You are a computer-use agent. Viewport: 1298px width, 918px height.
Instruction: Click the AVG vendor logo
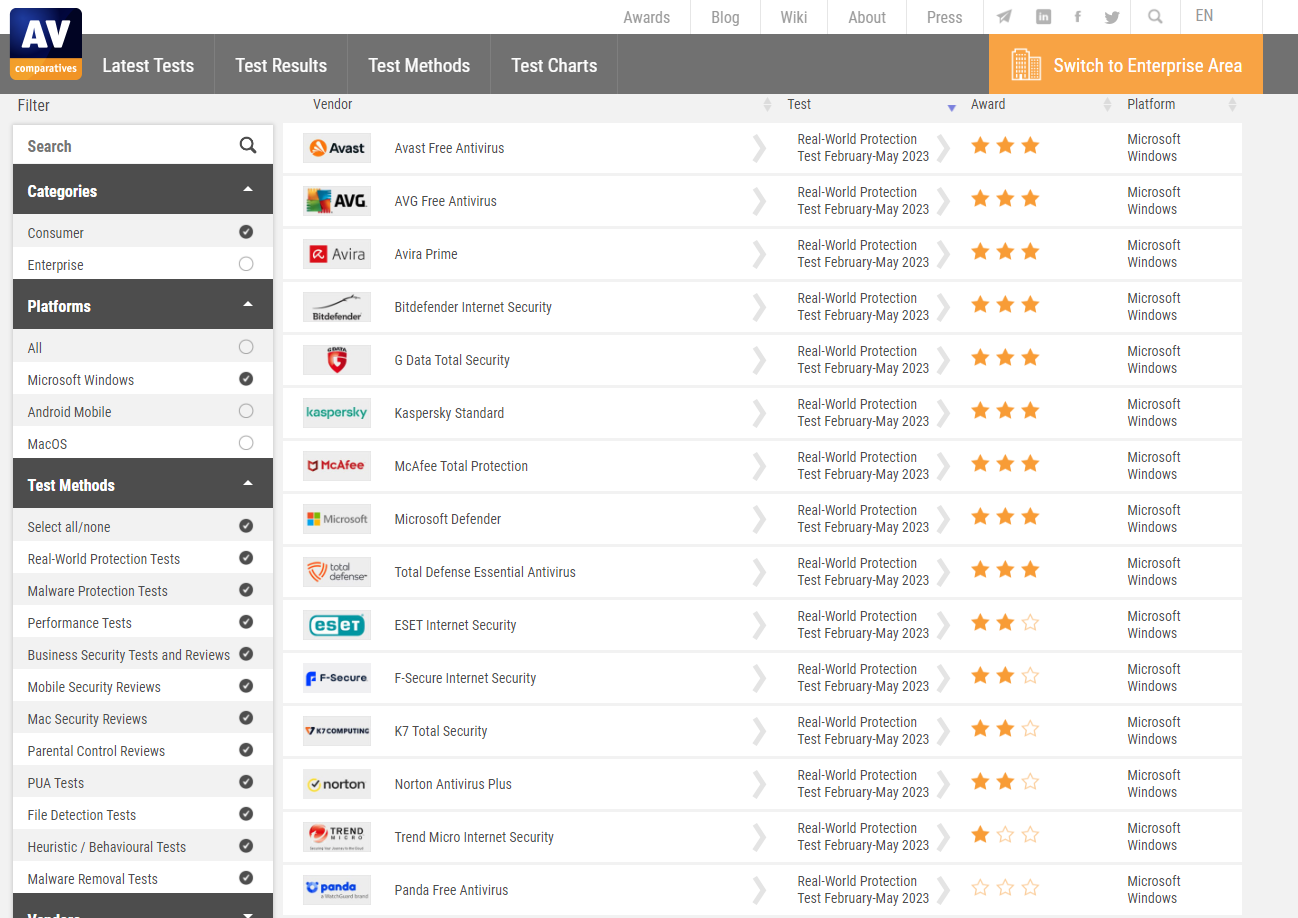tap(337, 201)
